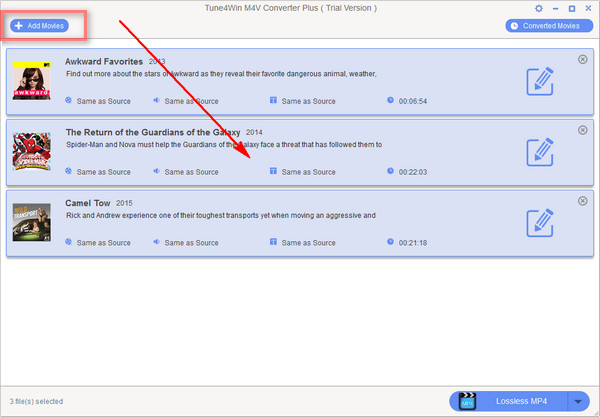Click duration clock icon for Guardians of the Galaxy
600x417 pixels.
[x=390, y=171]
